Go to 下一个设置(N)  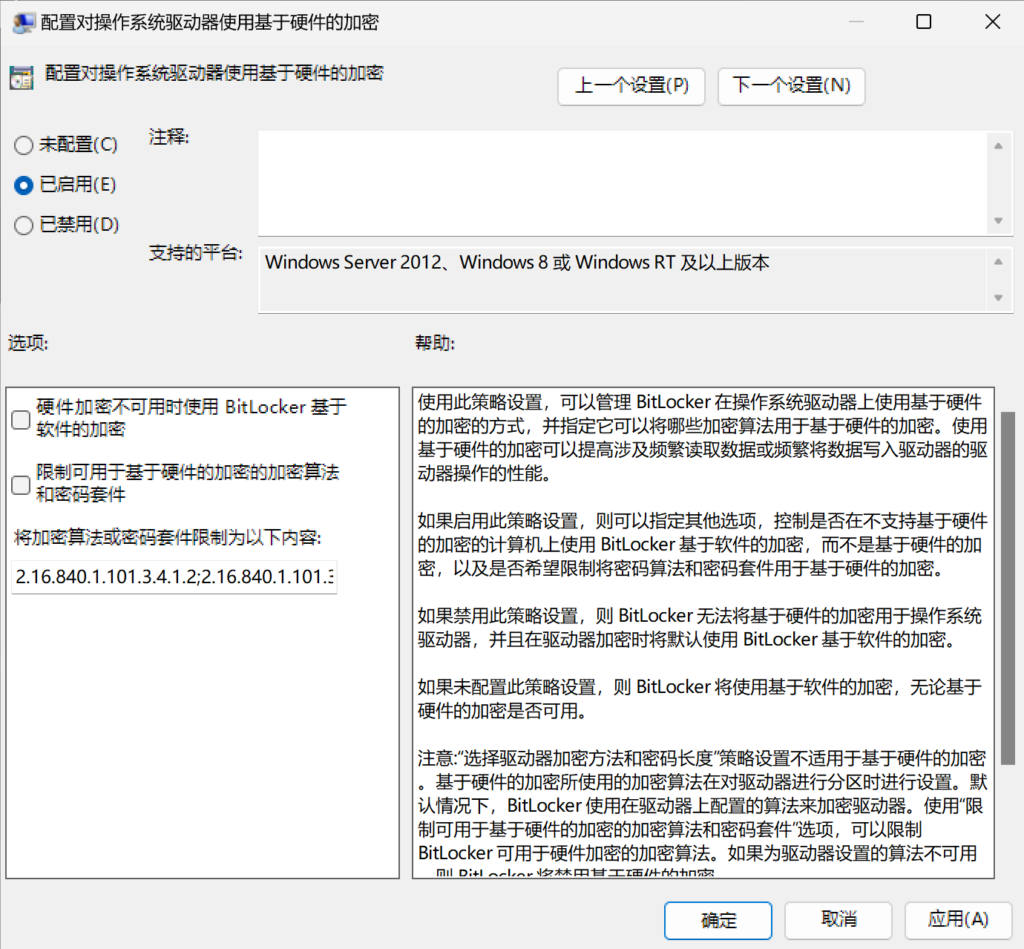tap(791, 86)
